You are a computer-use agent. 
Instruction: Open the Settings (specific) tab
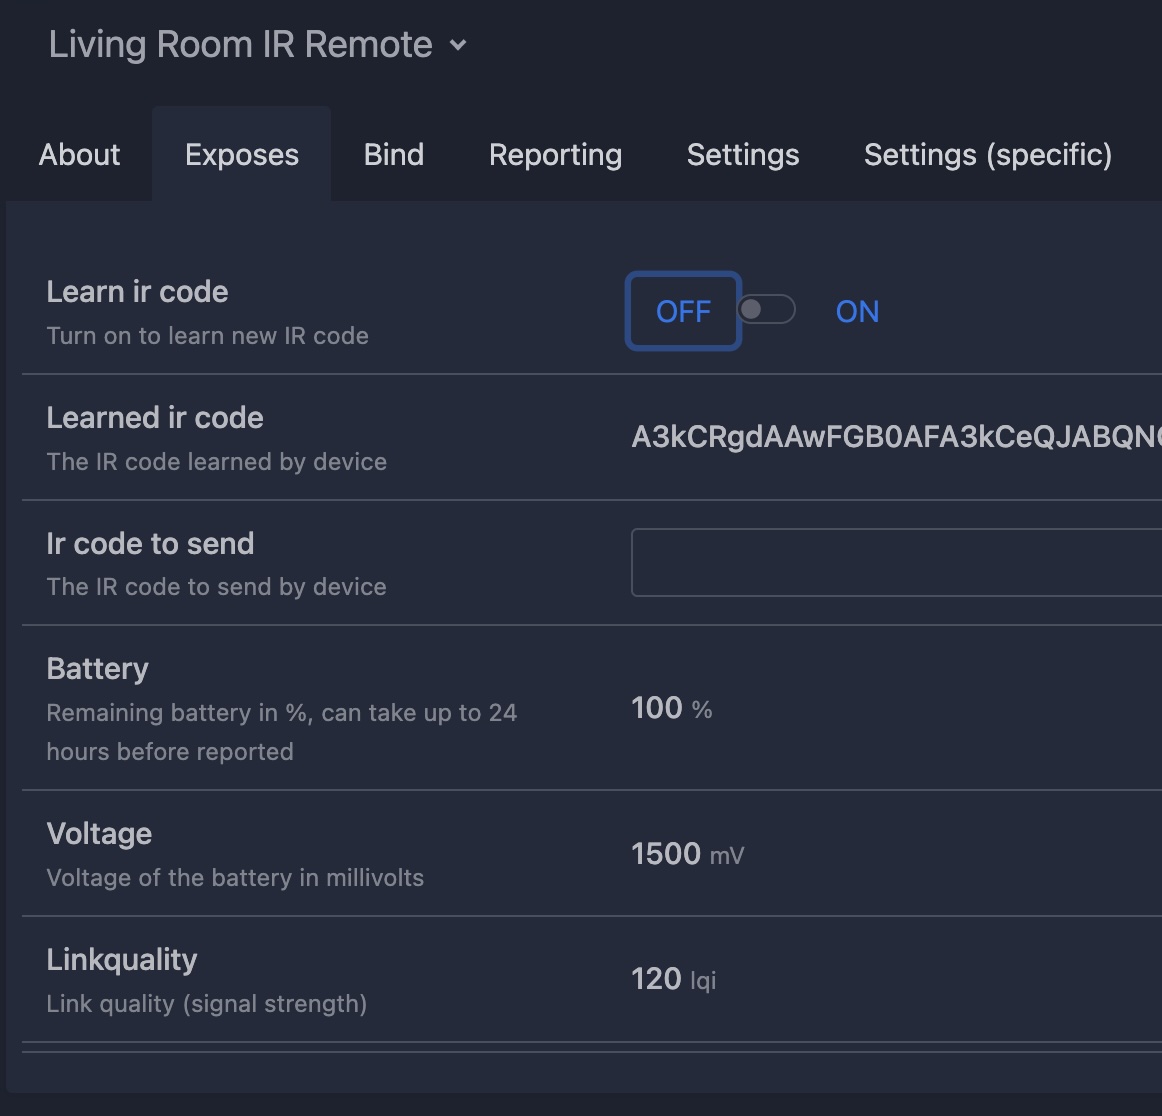(988, 155)
